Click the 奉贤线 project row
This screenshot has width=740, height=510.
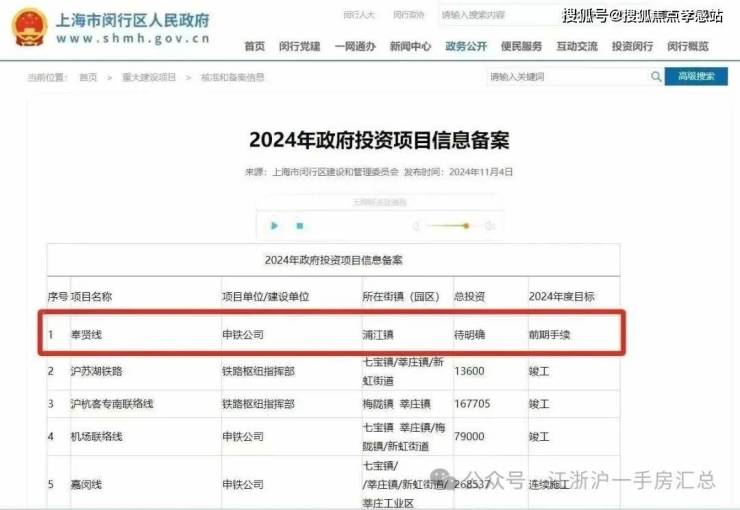click(x=335, y=334)
